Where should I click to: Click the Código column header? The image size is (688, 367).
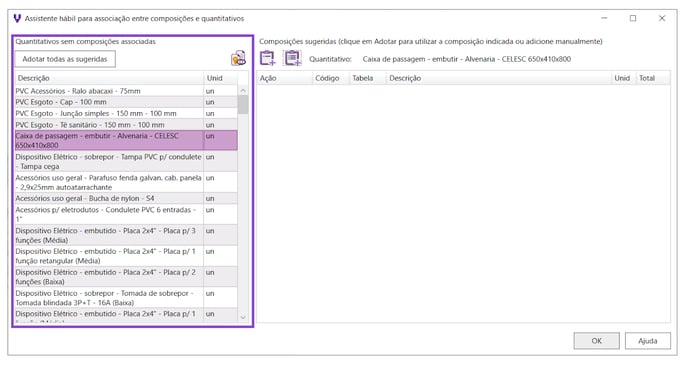click(330, 78)
